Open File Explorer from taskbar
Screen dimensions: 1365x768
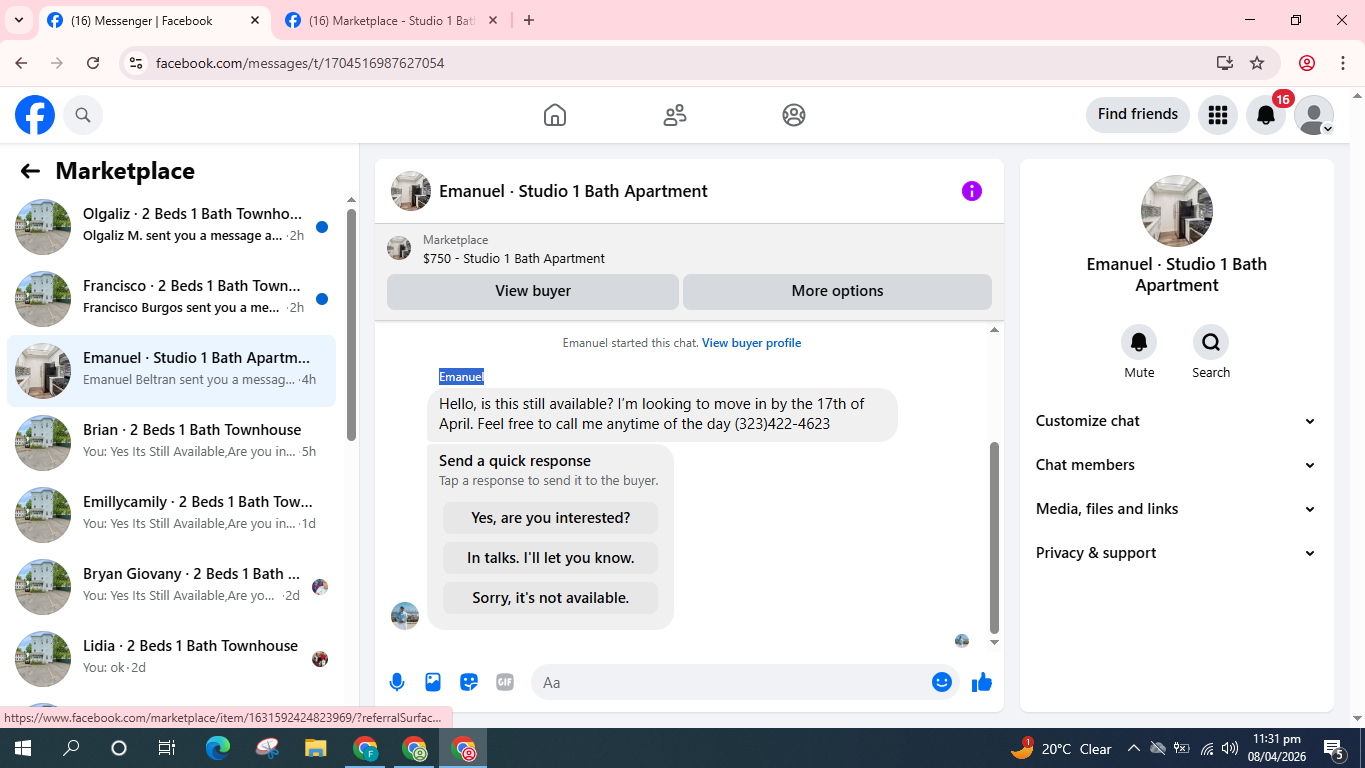pos(316,748)
